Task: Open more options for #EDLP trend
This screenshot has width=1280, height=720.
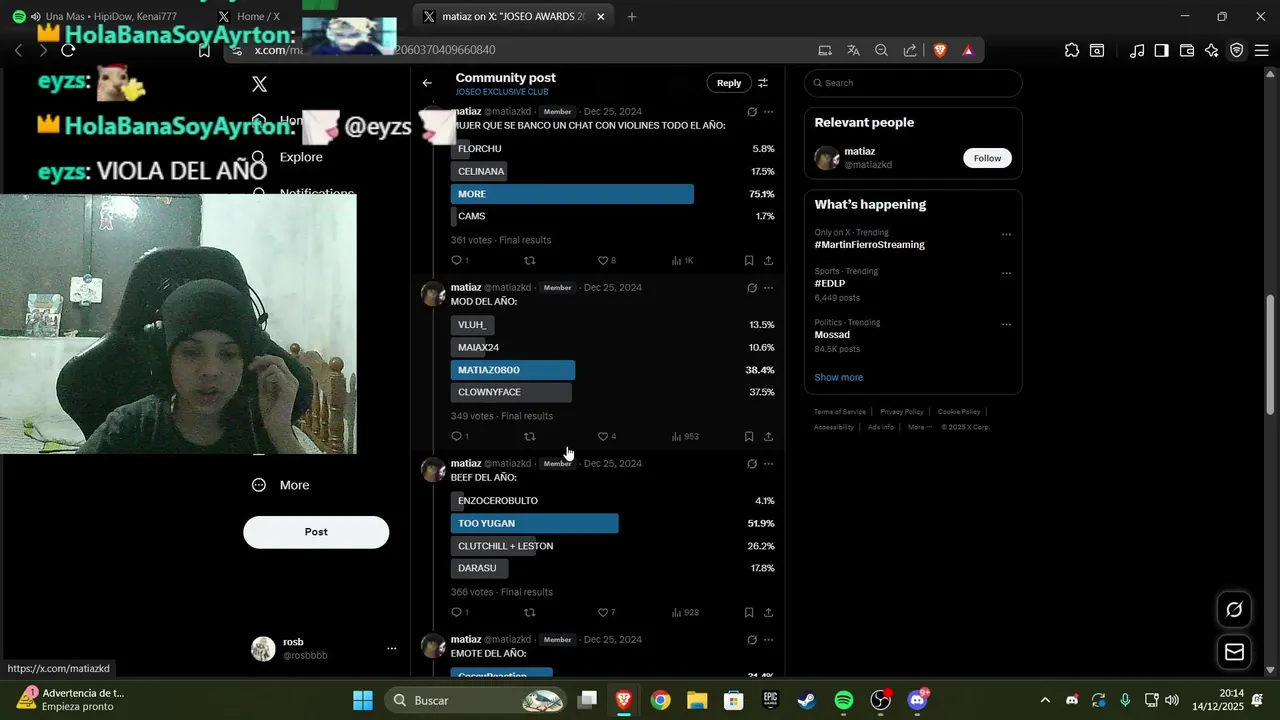Action: click(1006, 273)
